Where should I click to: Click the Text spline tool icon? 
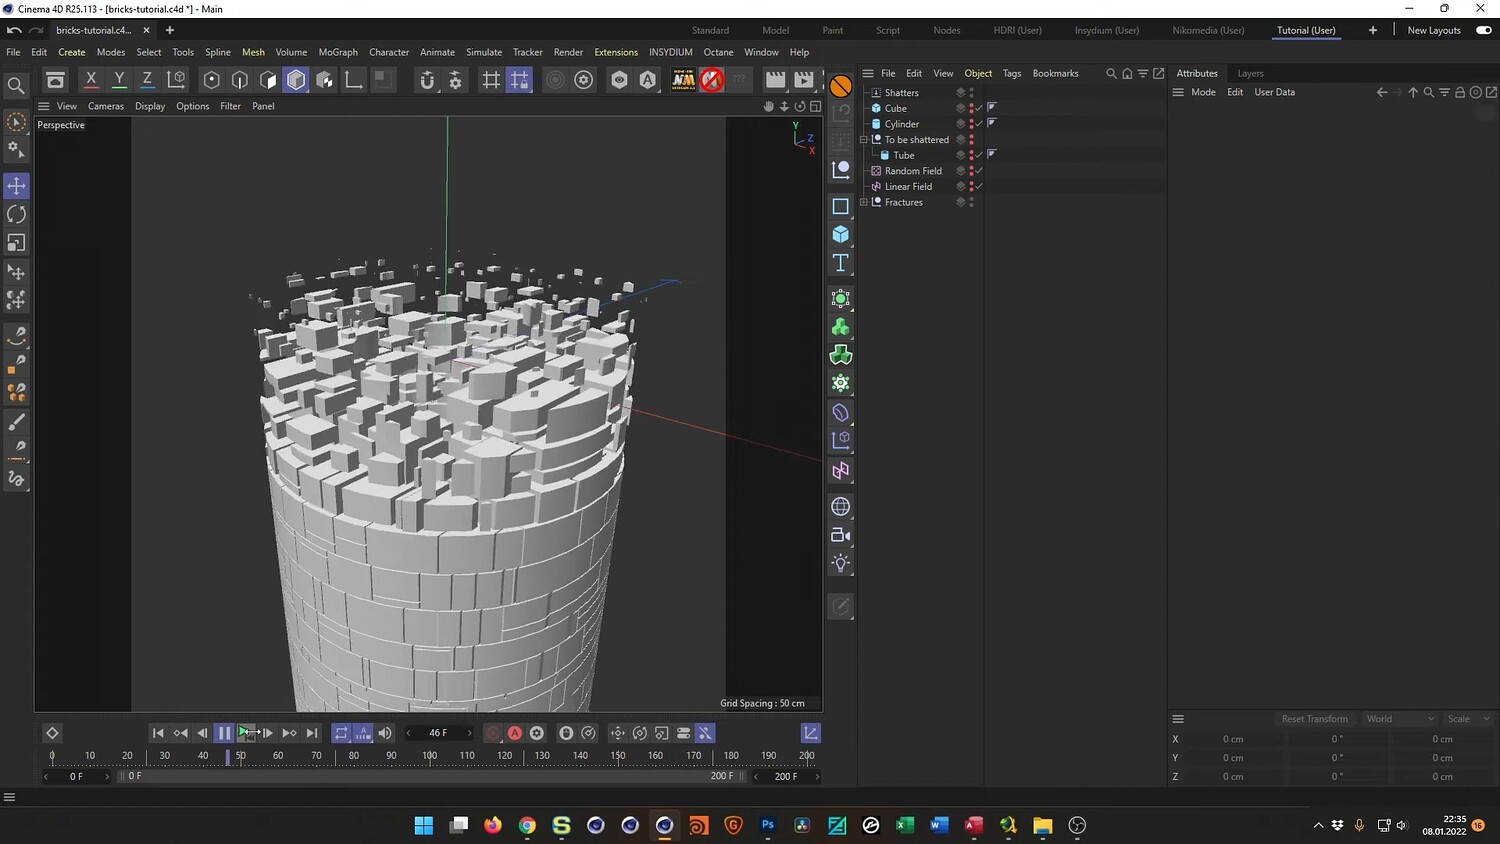tap(840, 263)
